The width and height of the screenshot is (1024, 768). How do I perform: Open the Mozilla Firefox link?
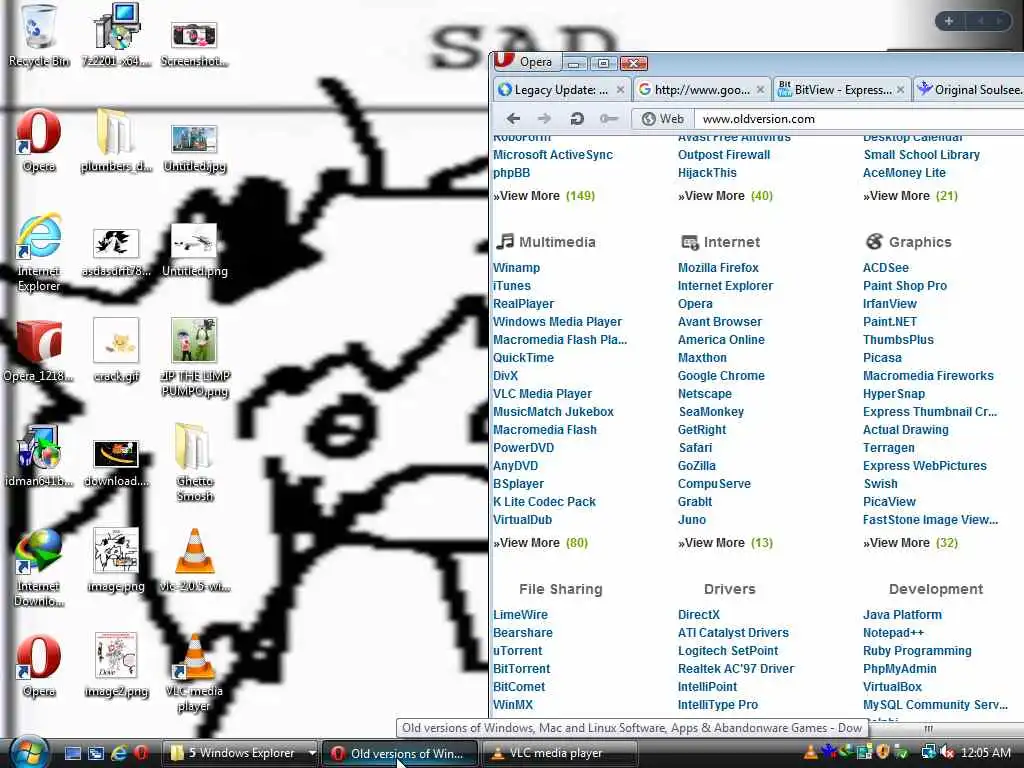718,268
